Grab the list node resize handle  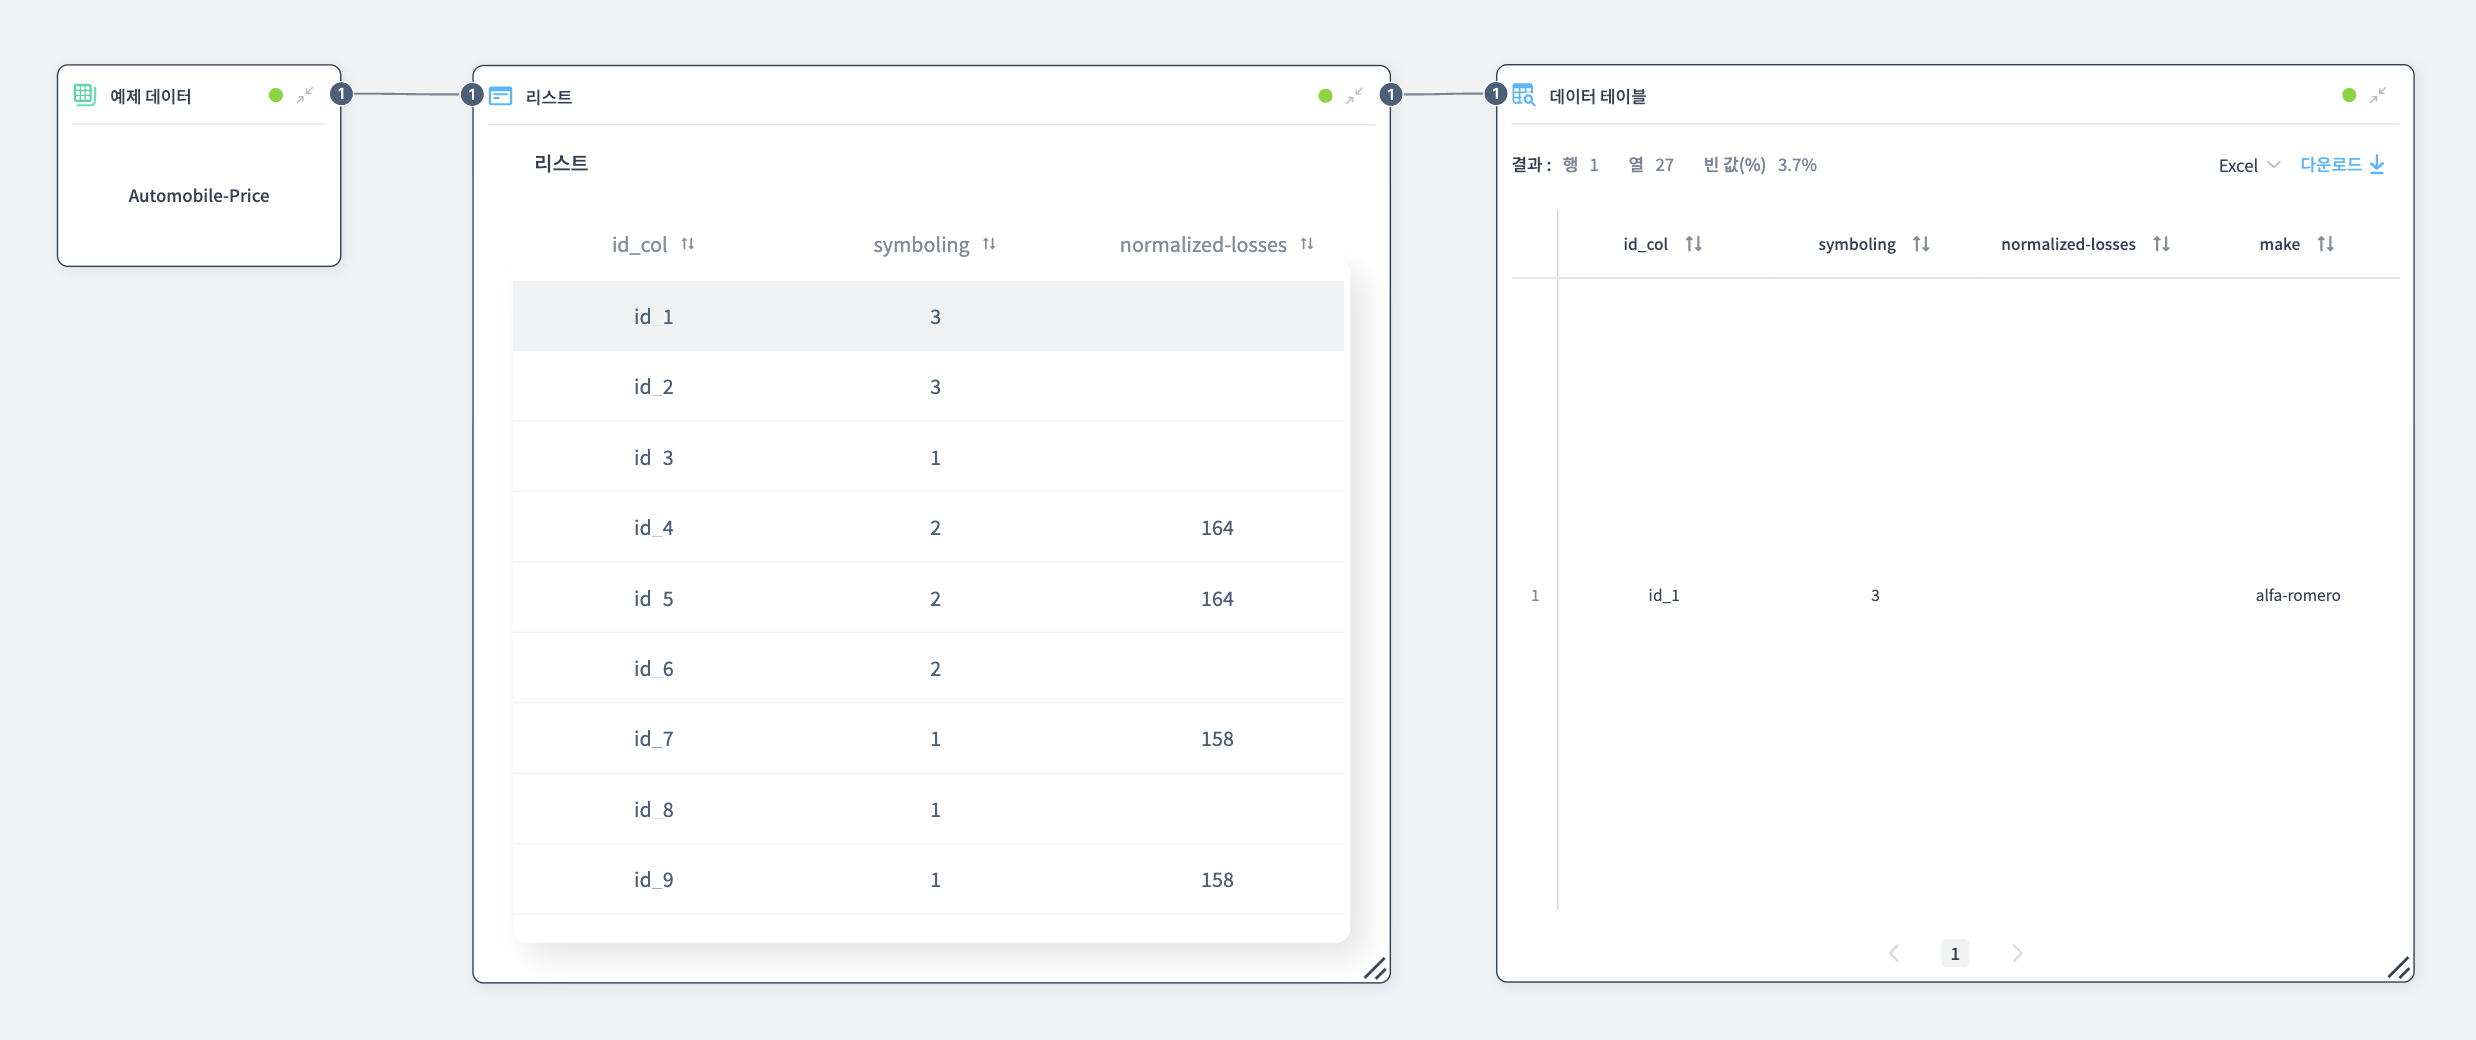pyautogui.click(x=1375, y=968)
